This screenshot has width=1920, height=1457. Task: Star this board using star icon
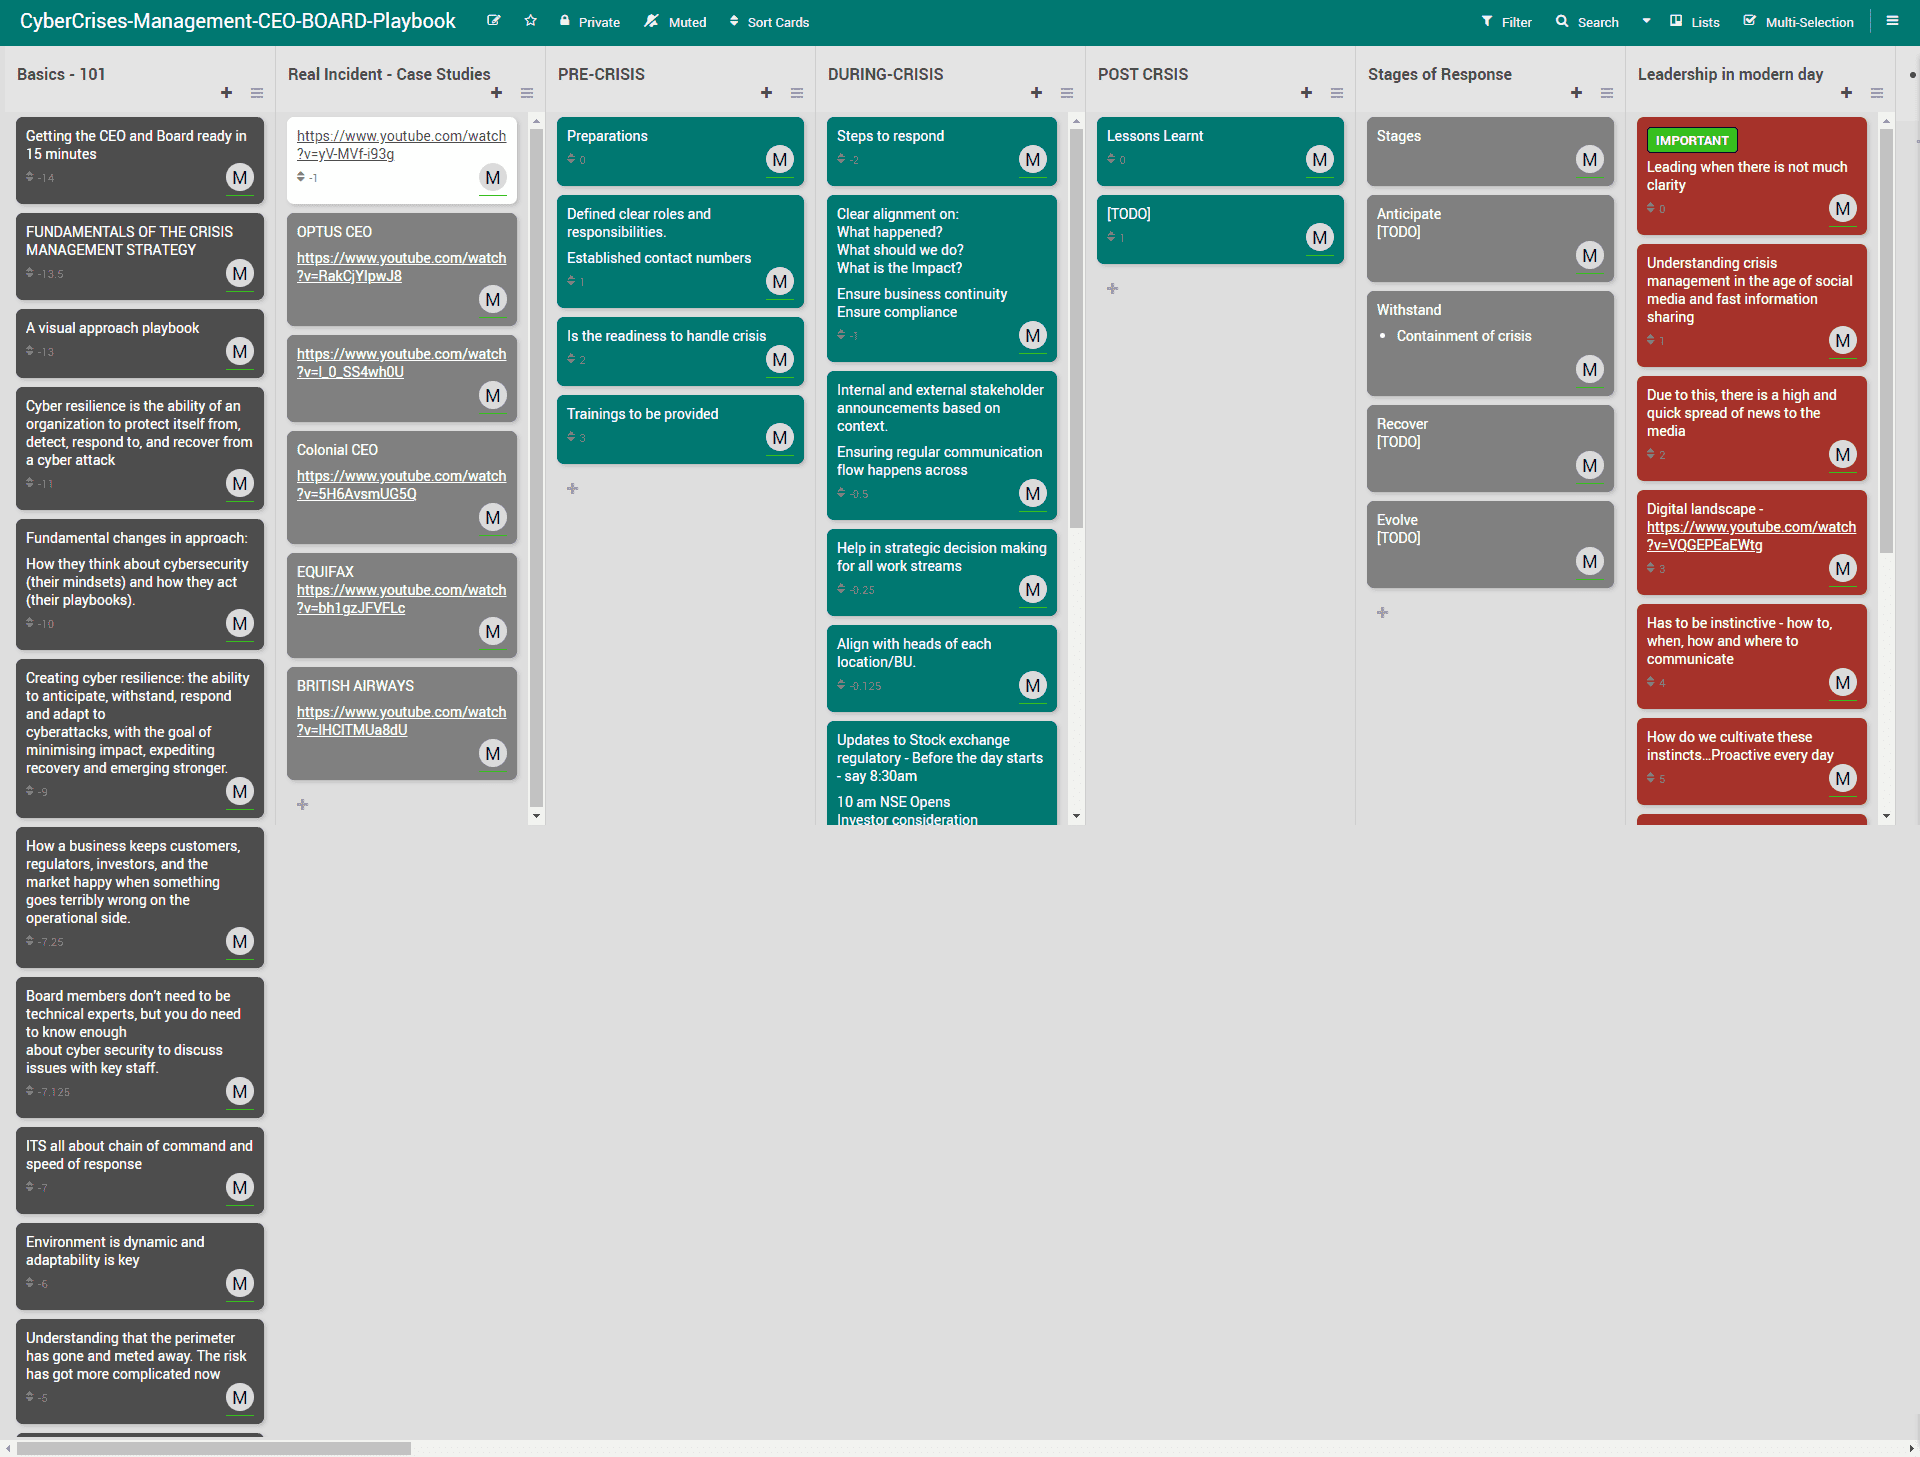click(x=531, y=21)
